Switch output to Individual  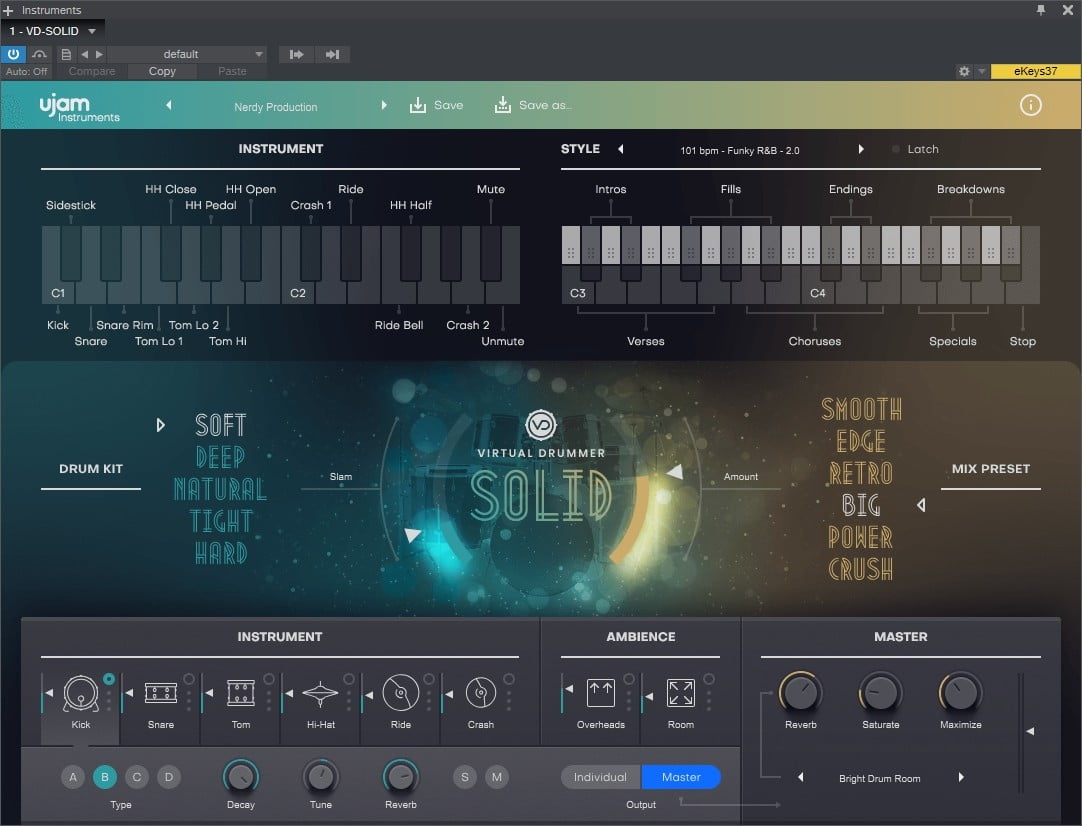pyautogui.click(x=600, y=777)
